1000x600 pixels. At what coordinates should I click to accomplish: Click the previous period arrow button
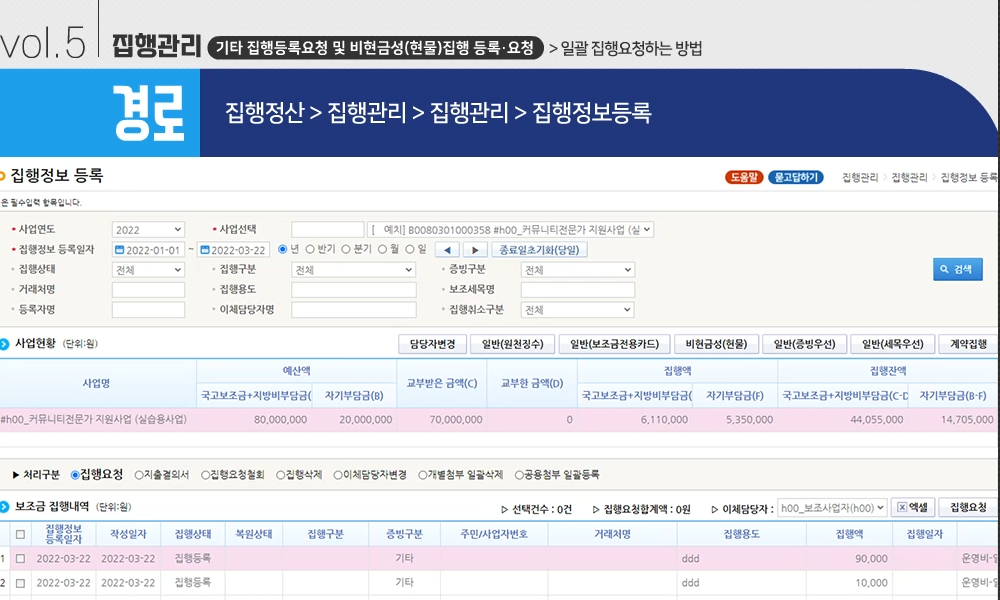pos(447,250)
